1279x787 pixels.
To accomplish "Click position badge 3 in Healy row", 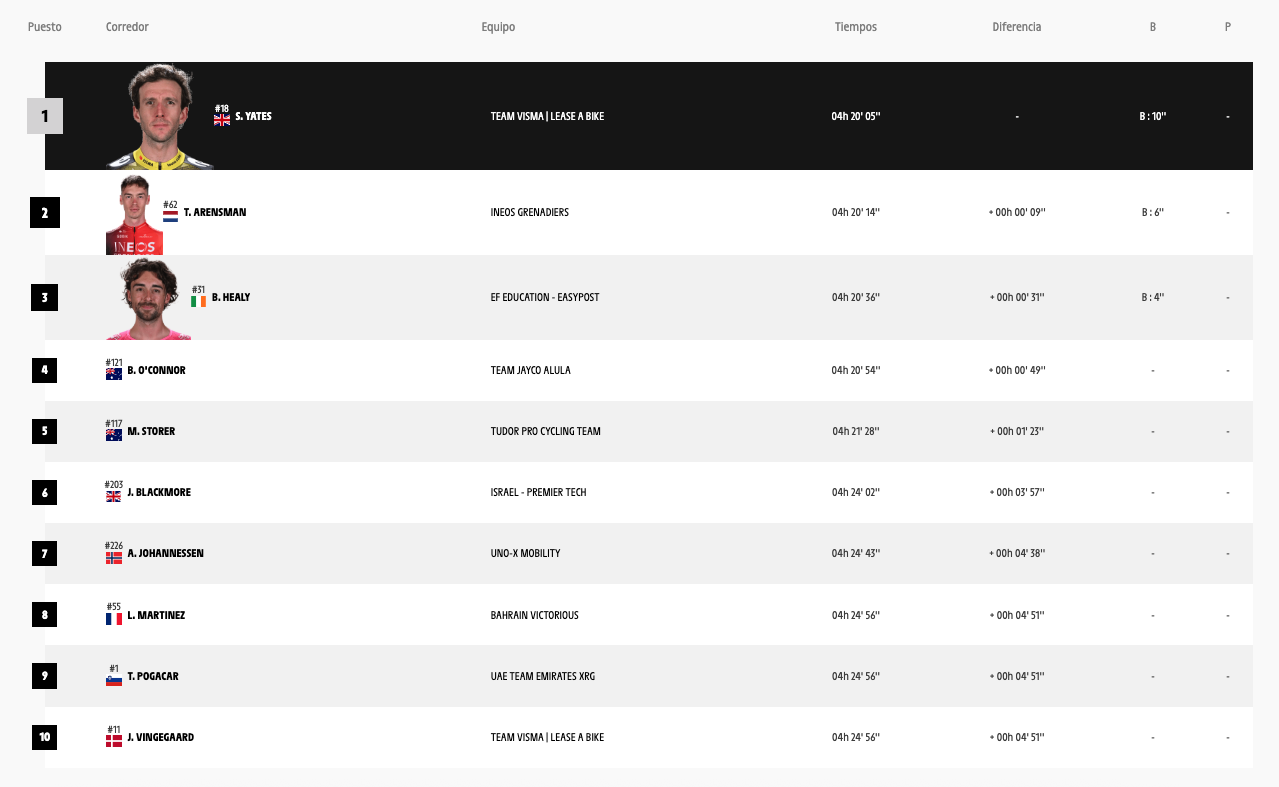I will tap(44, 297).
